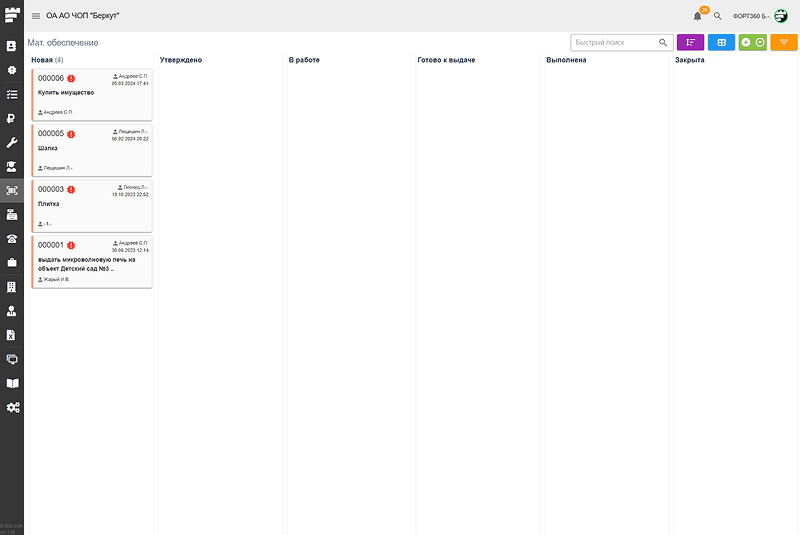Expand the green dropdown arrow button
800x535 pixels.
click(x=760, y=43)
